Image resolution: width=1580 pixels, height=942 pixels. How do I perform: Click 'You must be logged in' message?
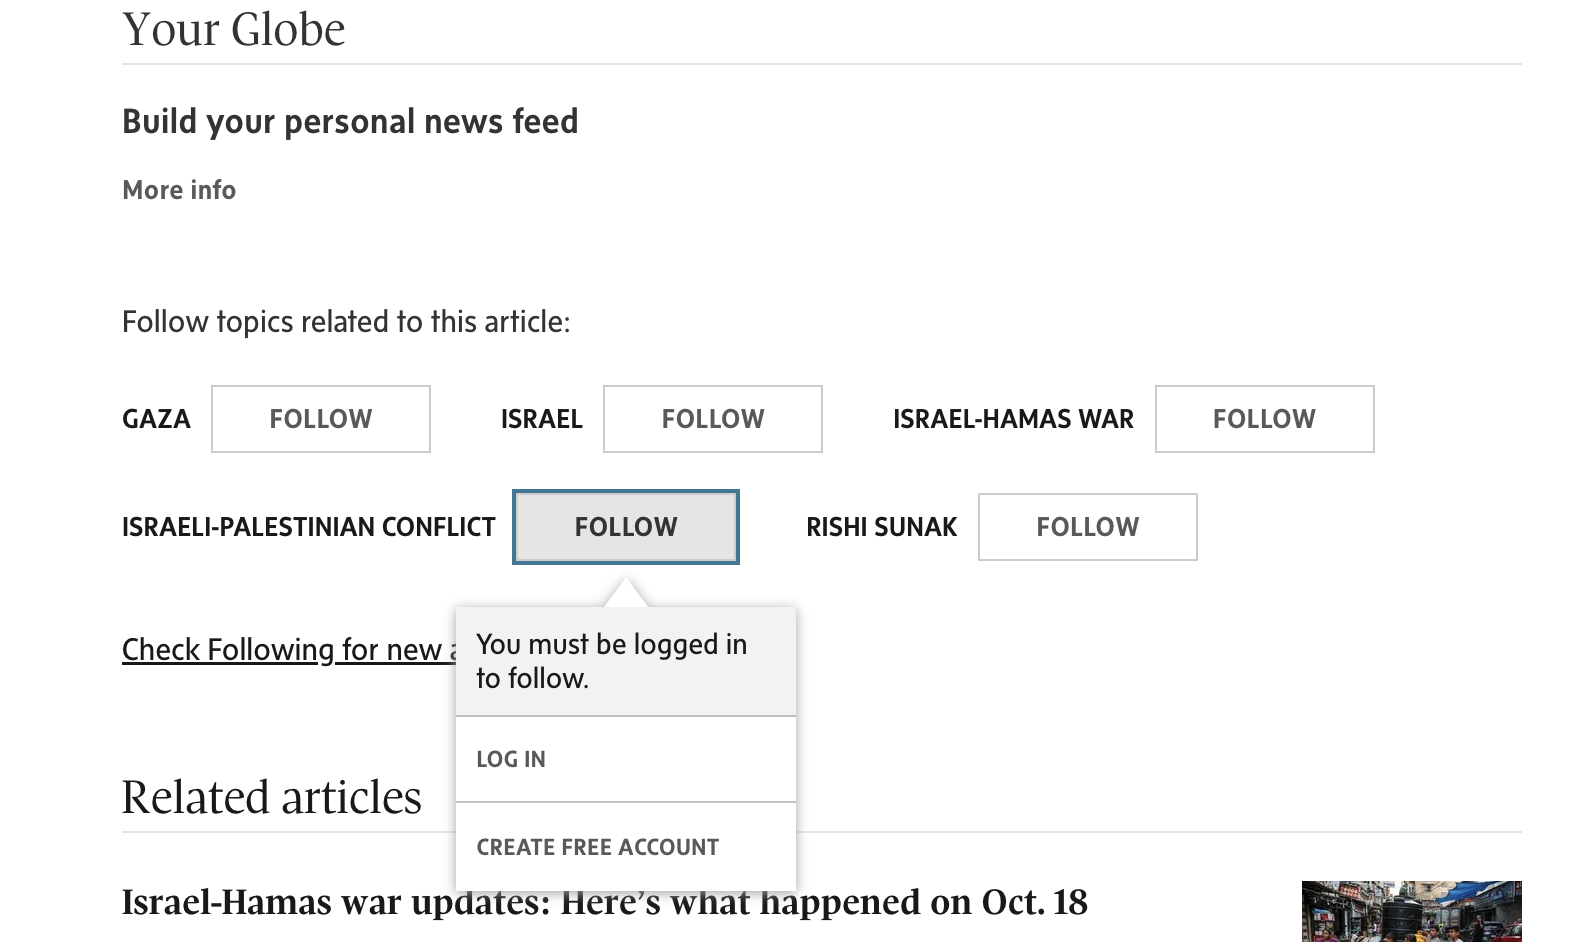[x=612, y=661]
